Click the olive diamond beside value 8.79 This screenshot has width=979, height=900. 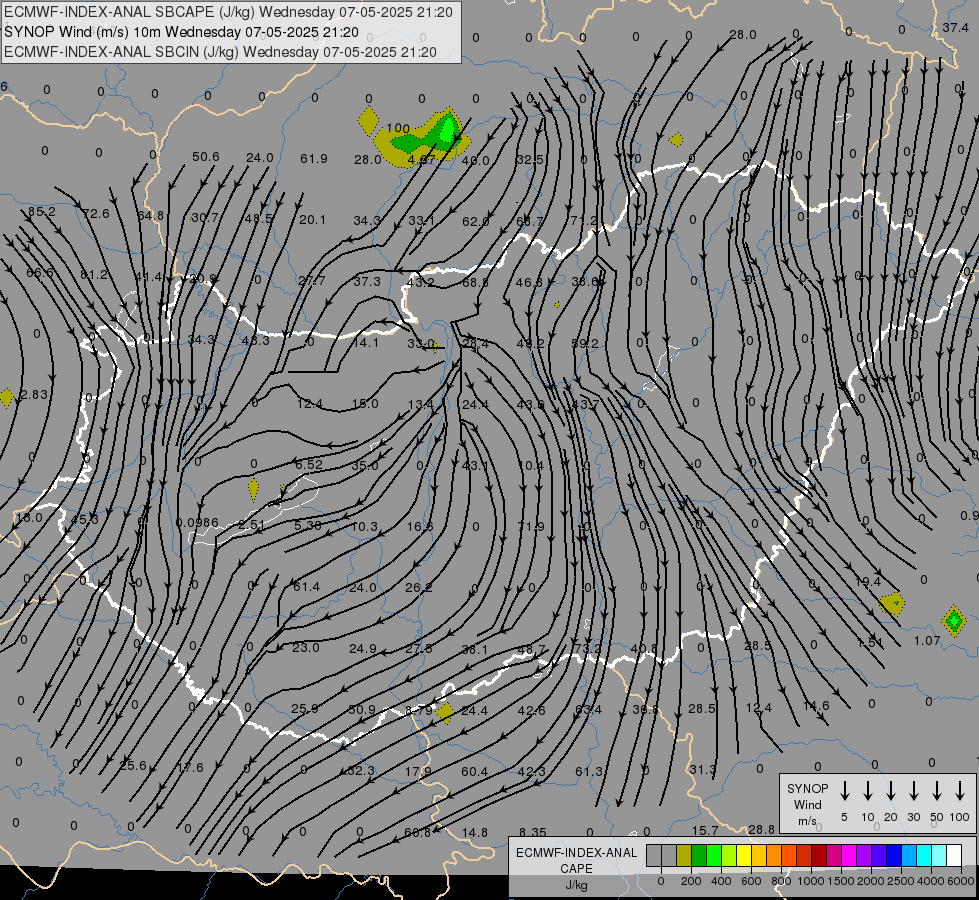click(x=445, y=713)
